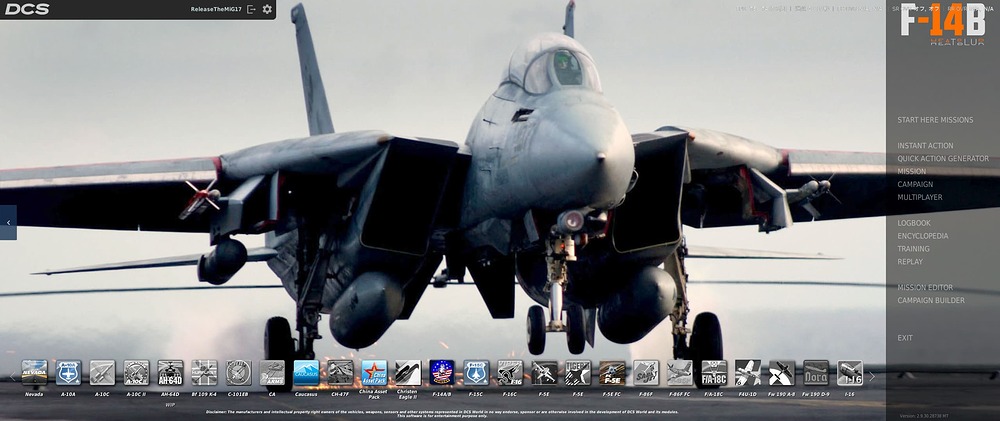
Task: Open the CA Combined Arms module icon
Action: pos(272,373)
